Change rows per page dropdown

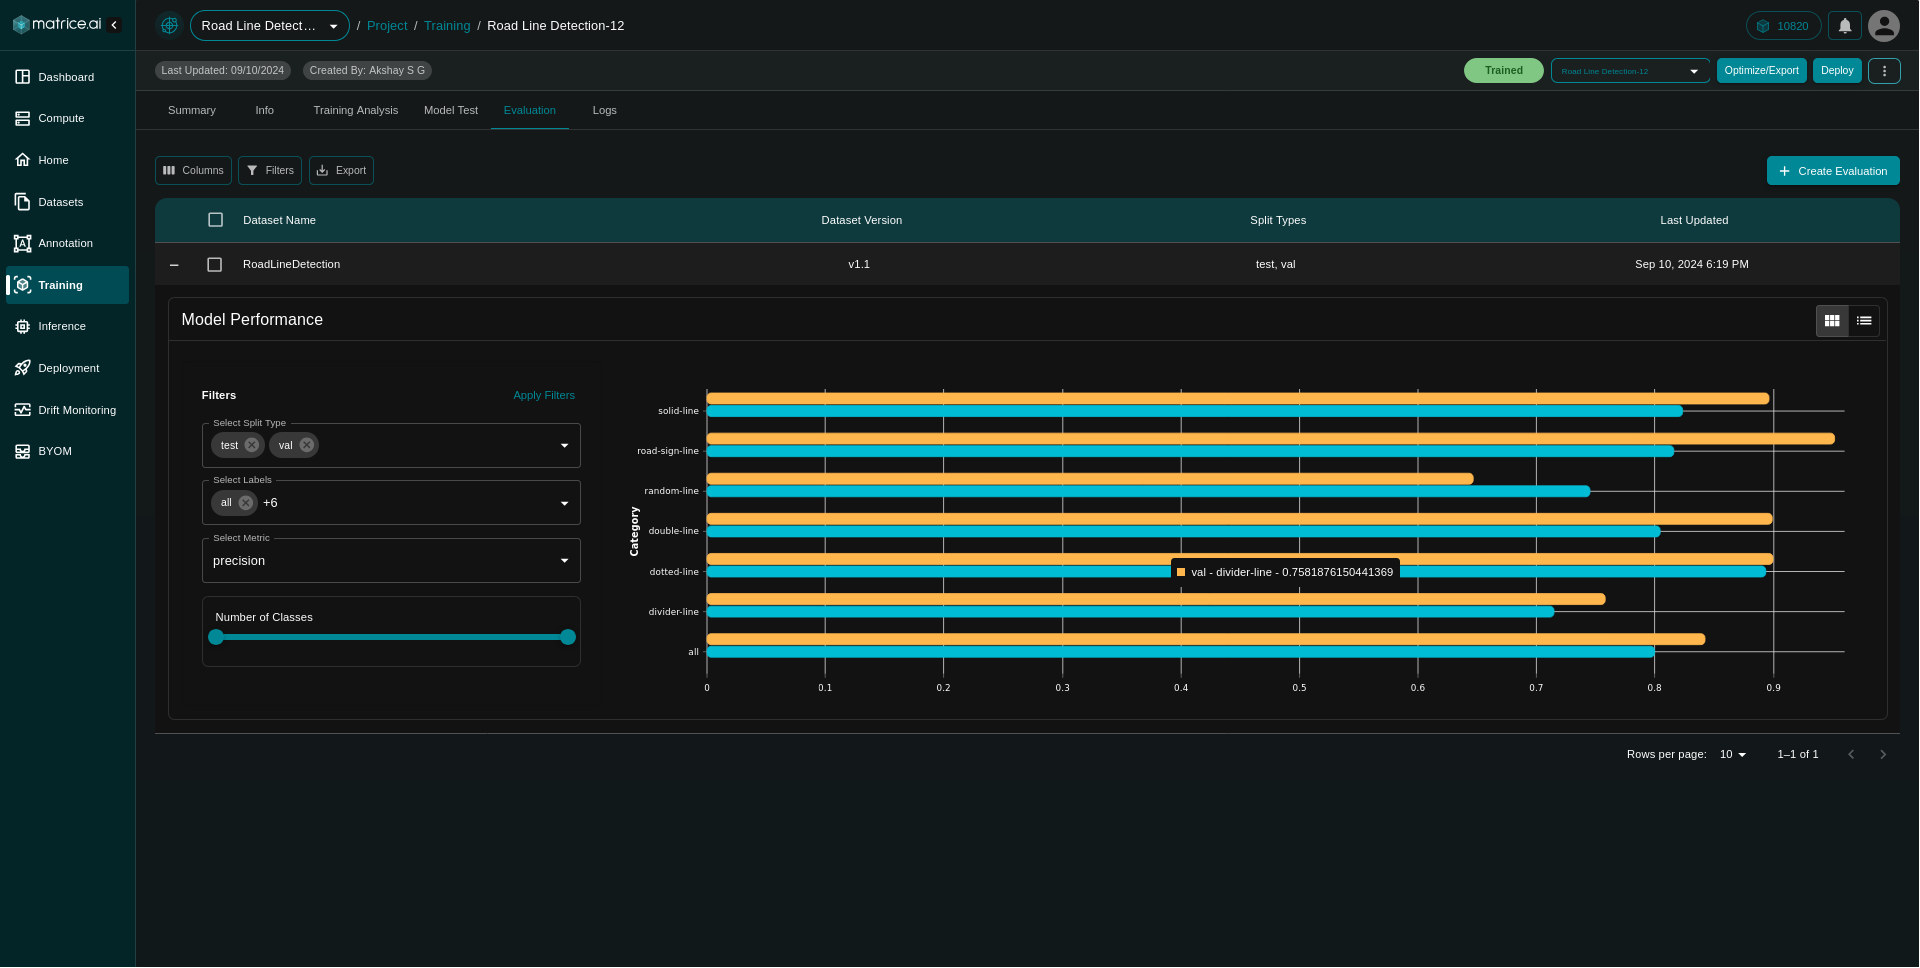[1733, 754]
